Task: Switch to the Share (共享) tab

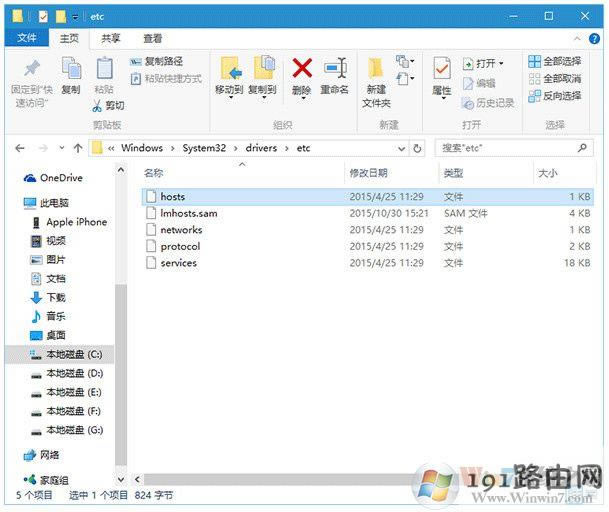Action: click(111, 38)
